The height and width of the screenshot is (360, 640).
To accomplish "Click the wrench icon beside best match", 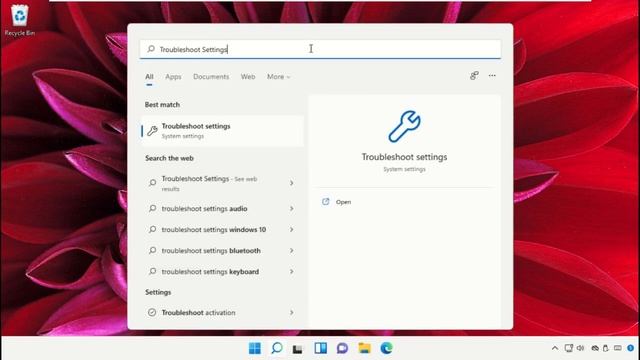I will click(152, 131).
